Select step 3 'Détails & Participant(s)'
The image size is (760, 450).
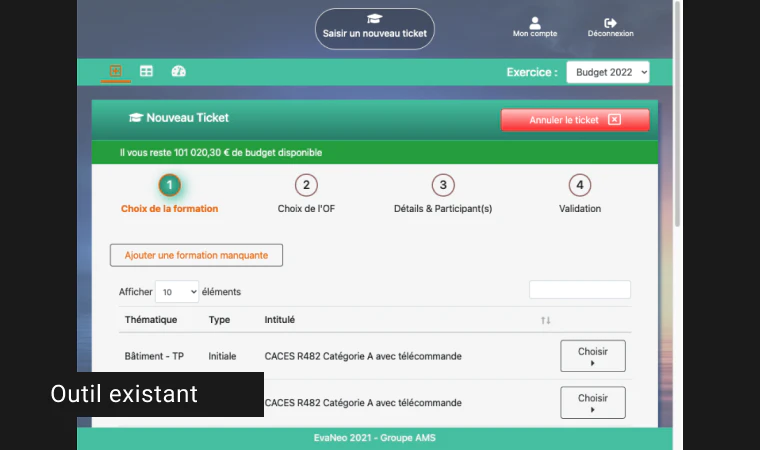tap(443, 194)
